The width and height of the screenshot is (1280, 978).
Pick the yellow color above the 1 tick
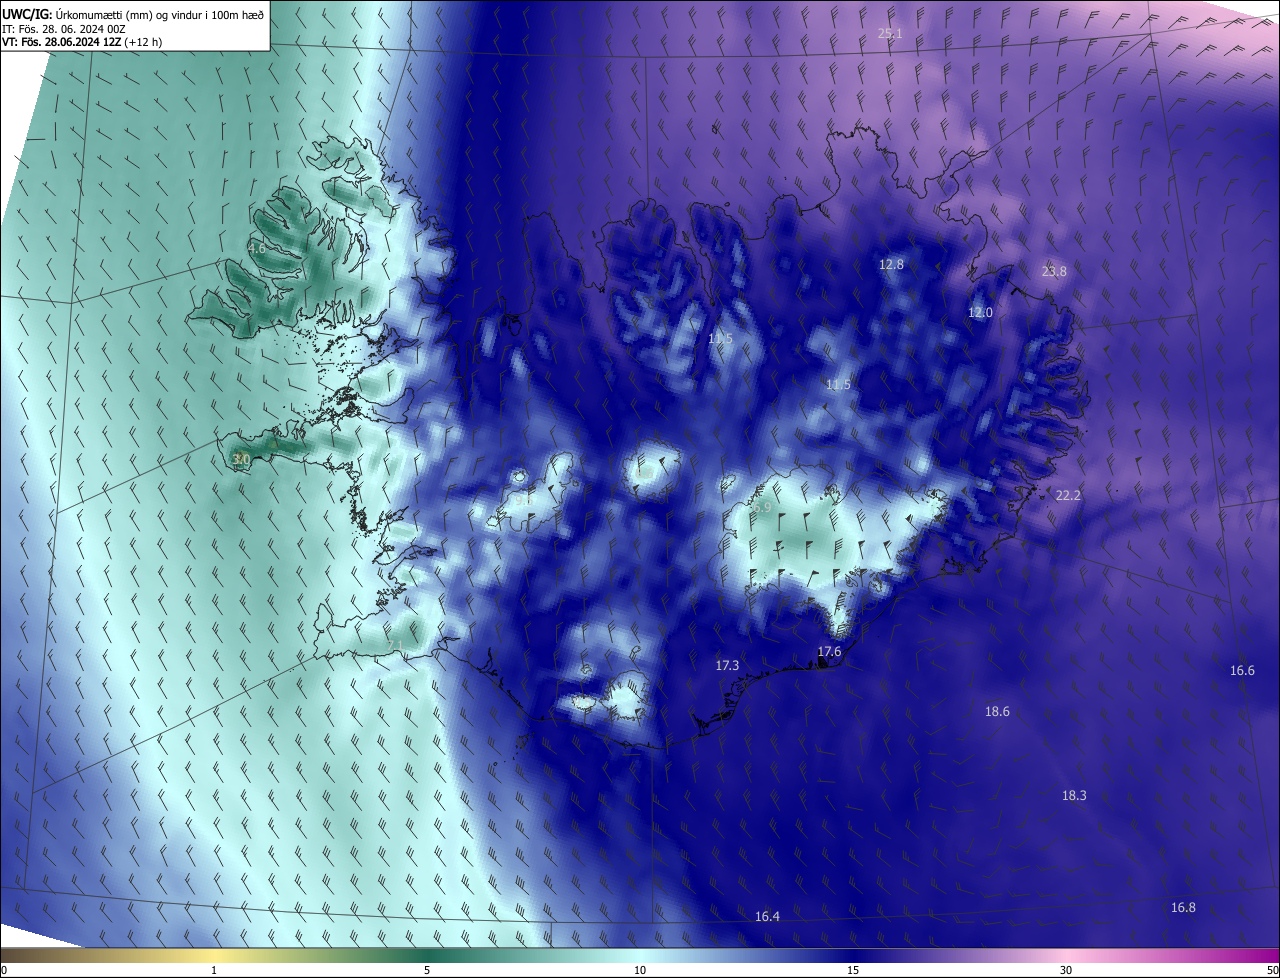tap(214, 955)
